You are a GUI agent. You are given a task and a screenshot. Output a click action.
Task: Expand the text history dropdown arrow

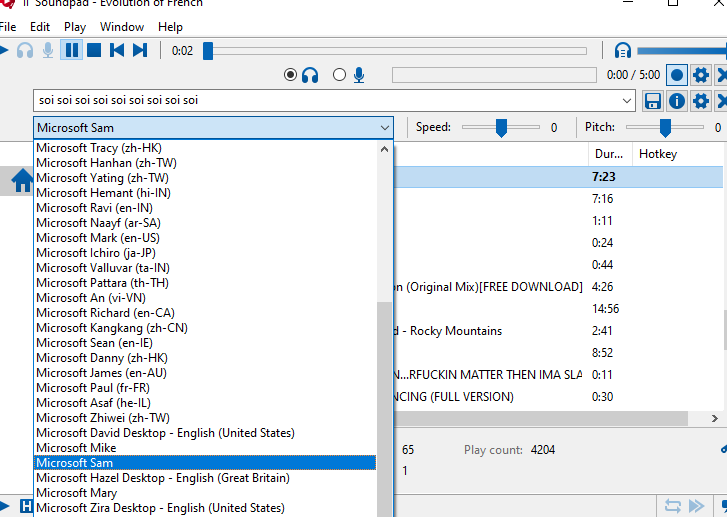(627, 101)
